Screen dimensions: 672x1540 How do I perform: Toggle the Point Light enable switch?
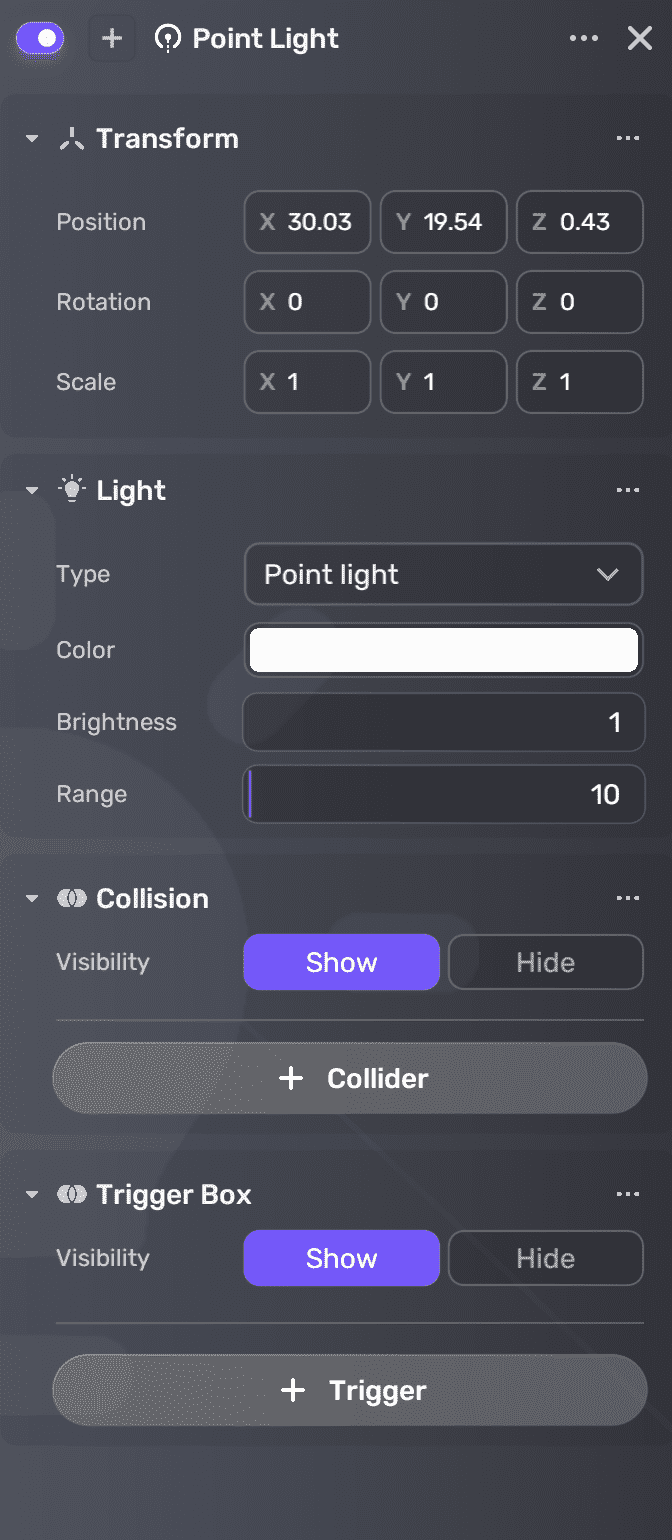pos(40,38)
